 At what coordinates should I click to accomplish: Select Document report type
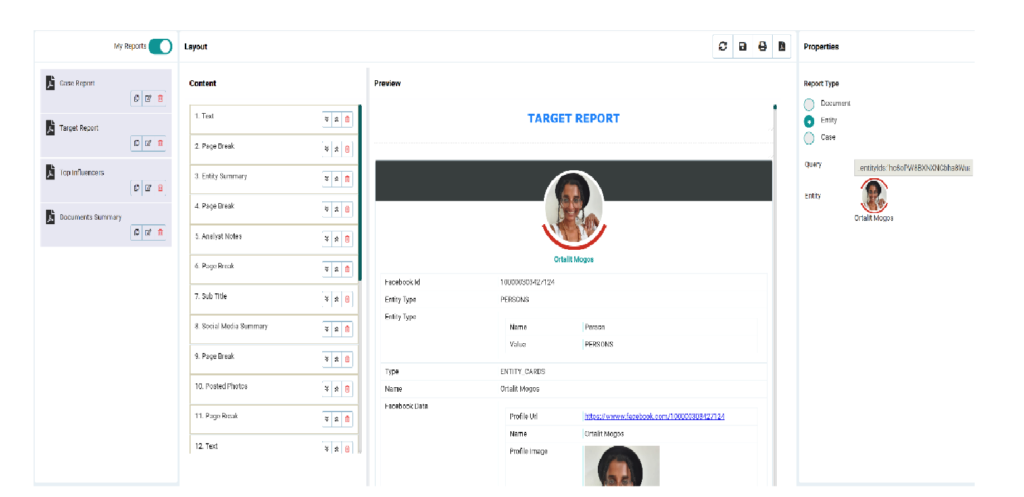(x=809, y=104)
